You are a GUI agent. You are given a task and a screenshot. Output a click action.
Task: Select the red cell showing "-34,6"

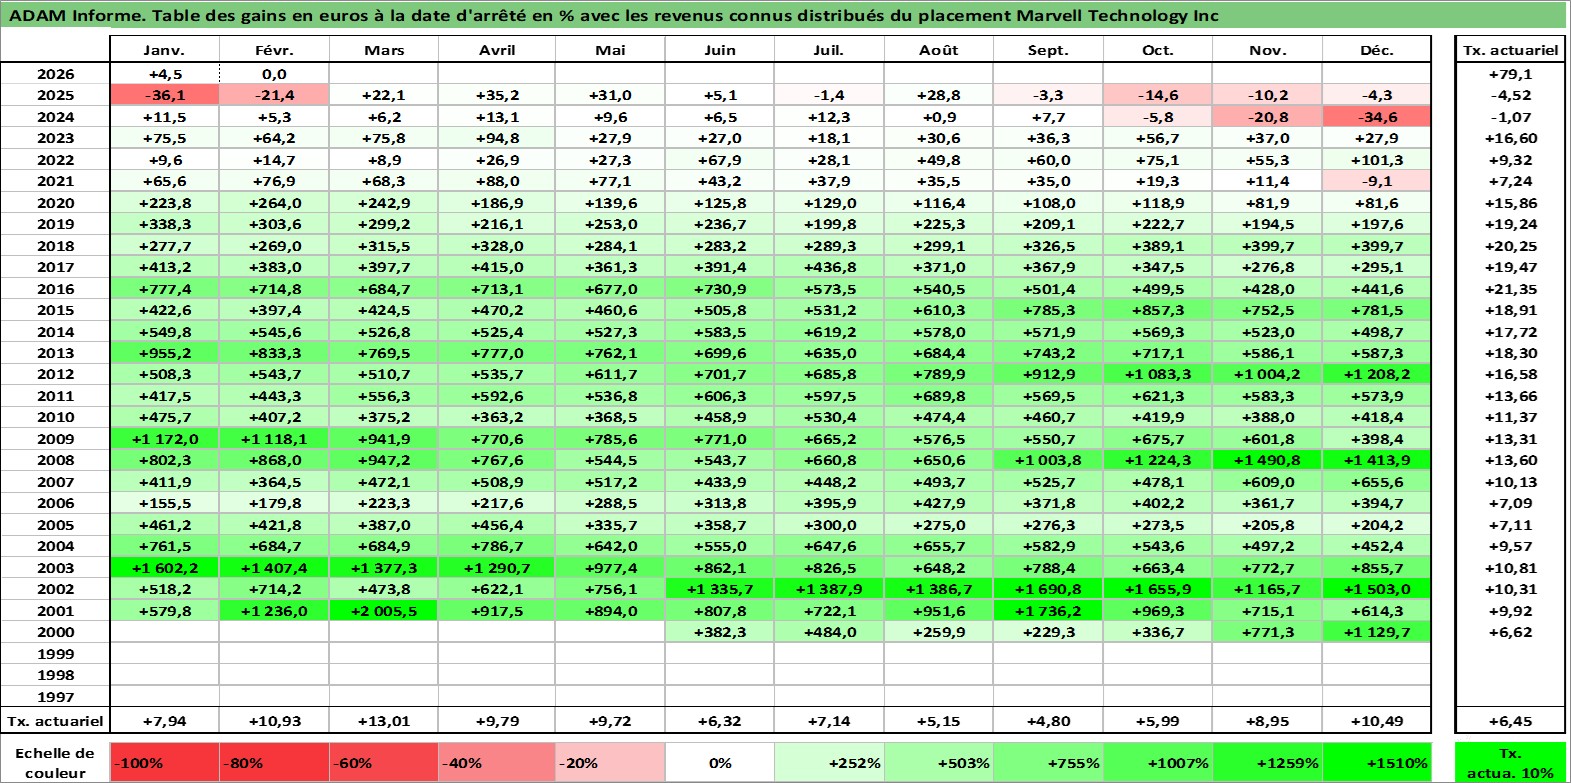(x=1377, y=117)
